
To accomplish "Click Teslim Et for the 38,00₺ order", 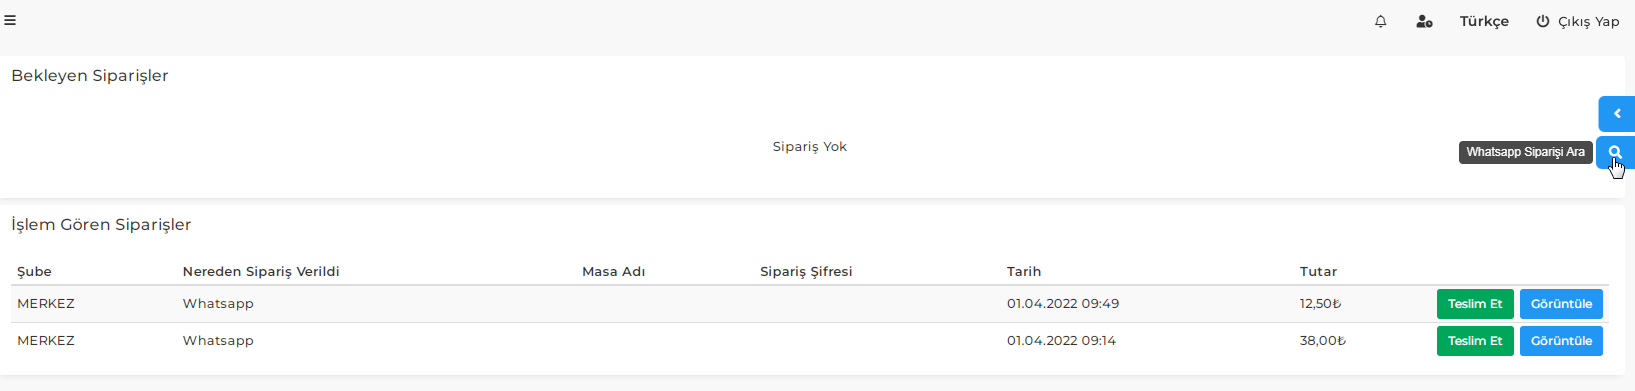I will pyautogui.click(x=1475, y=341).
